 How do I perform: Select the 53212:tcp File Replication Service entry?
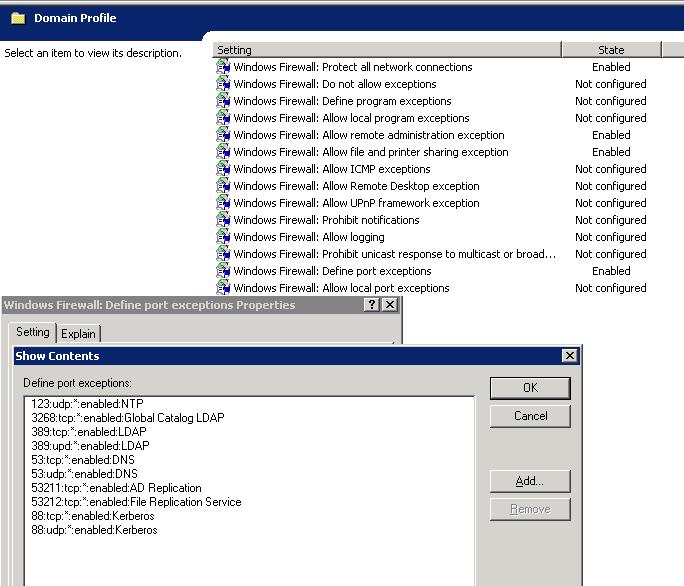[136, 502]
